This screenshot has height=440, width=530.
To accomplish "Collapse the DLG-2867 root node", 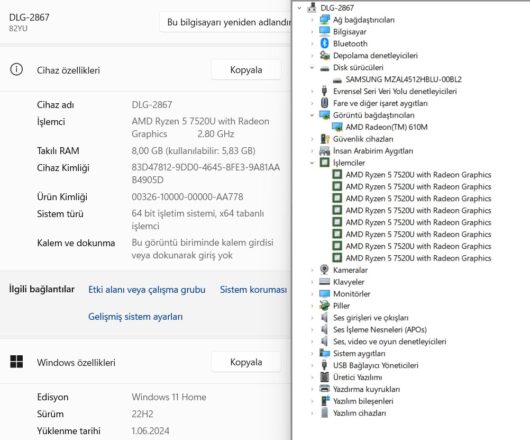I will point(299,7).
